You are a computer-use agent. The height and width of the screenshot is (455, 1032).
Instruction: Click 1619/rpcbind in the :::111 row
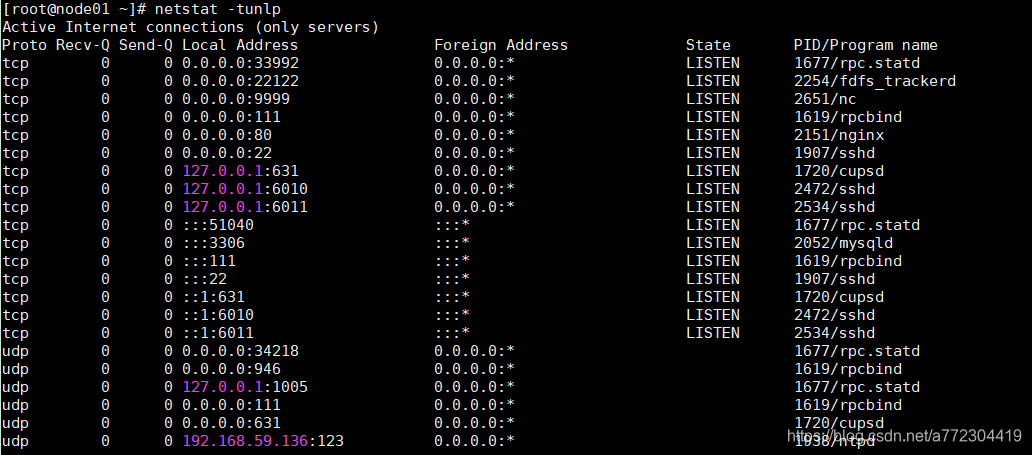click(848, 261)
